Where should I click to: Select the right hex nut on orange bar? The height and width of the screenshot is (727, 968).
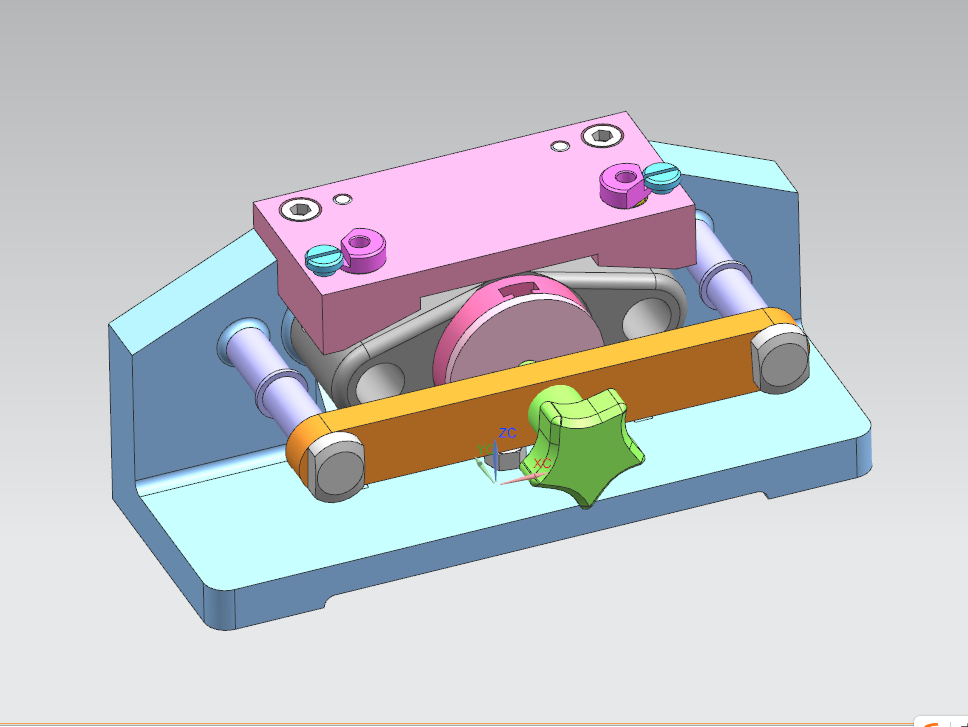coord(780,359)
